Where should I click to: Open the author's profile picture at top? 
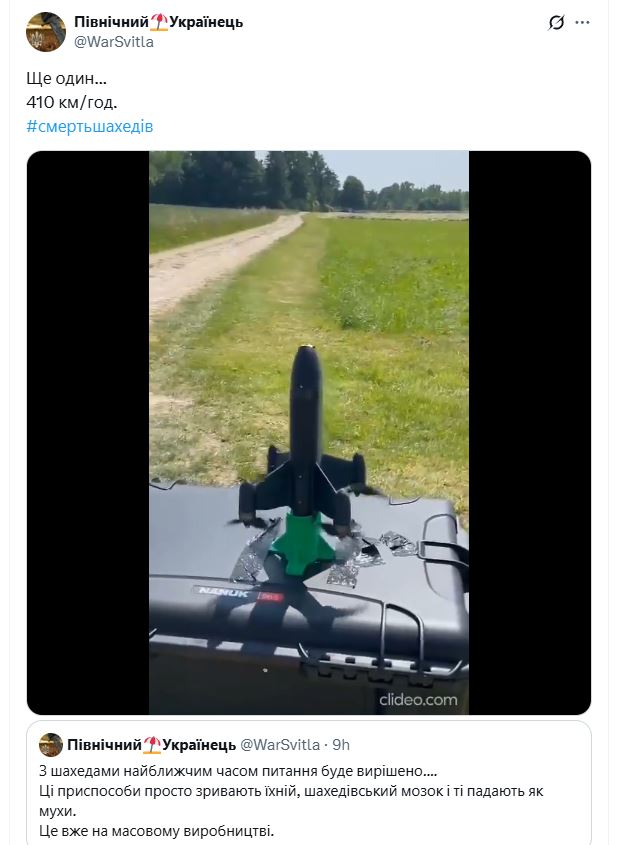point(46,32)
